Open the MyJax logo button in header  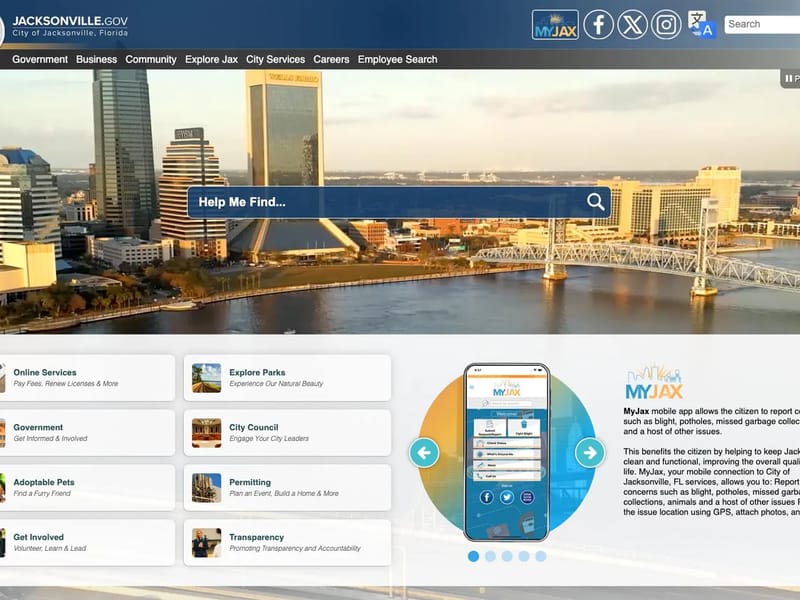[555, 24]
